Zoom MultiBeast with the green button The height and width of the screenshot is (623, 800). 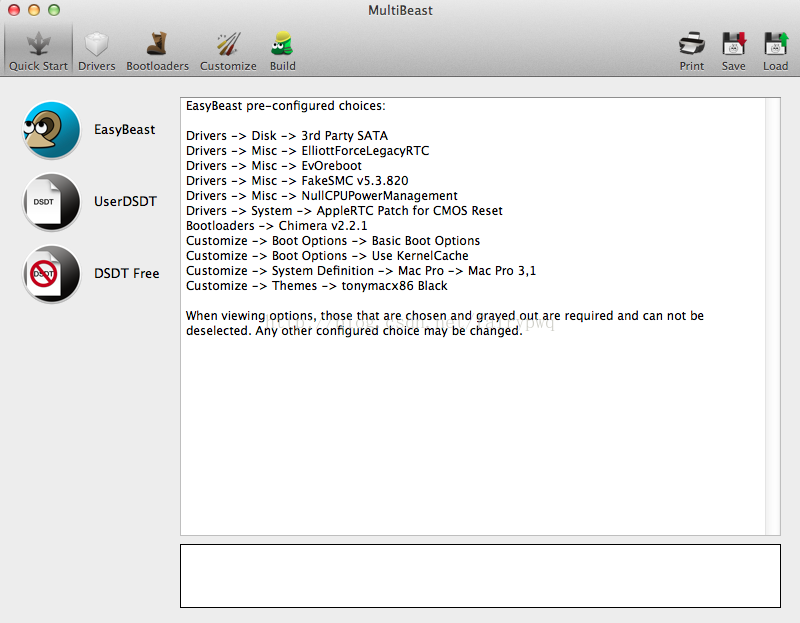pos(54,10)
